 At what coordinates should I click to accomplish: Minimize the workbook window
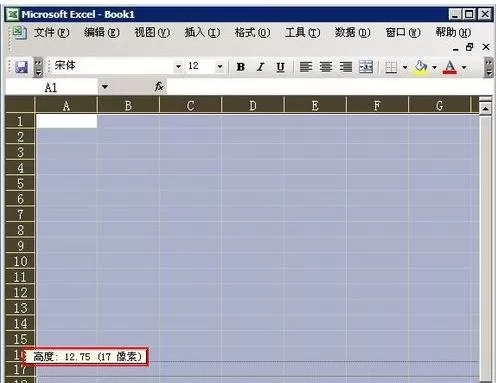(x=456, y=49)
